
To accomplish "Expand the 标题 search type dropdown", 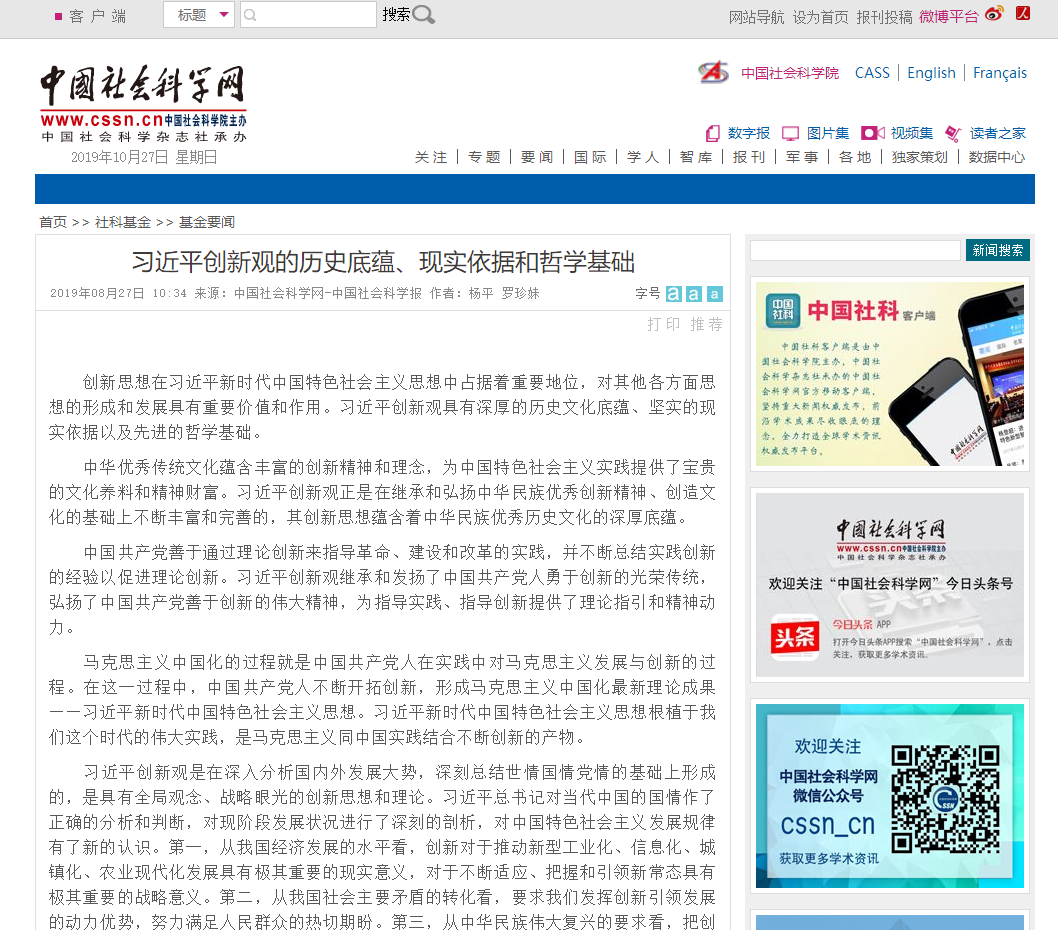I will coord(224,14).
